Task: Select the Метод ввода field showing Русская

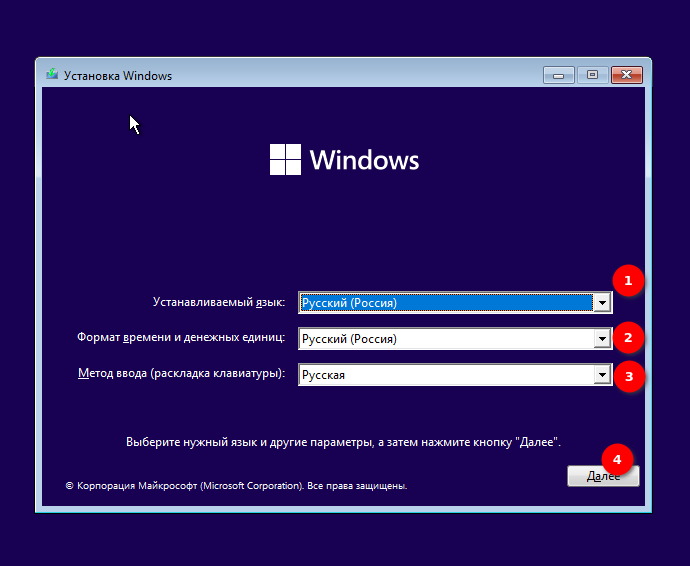Action: (455, 375)
